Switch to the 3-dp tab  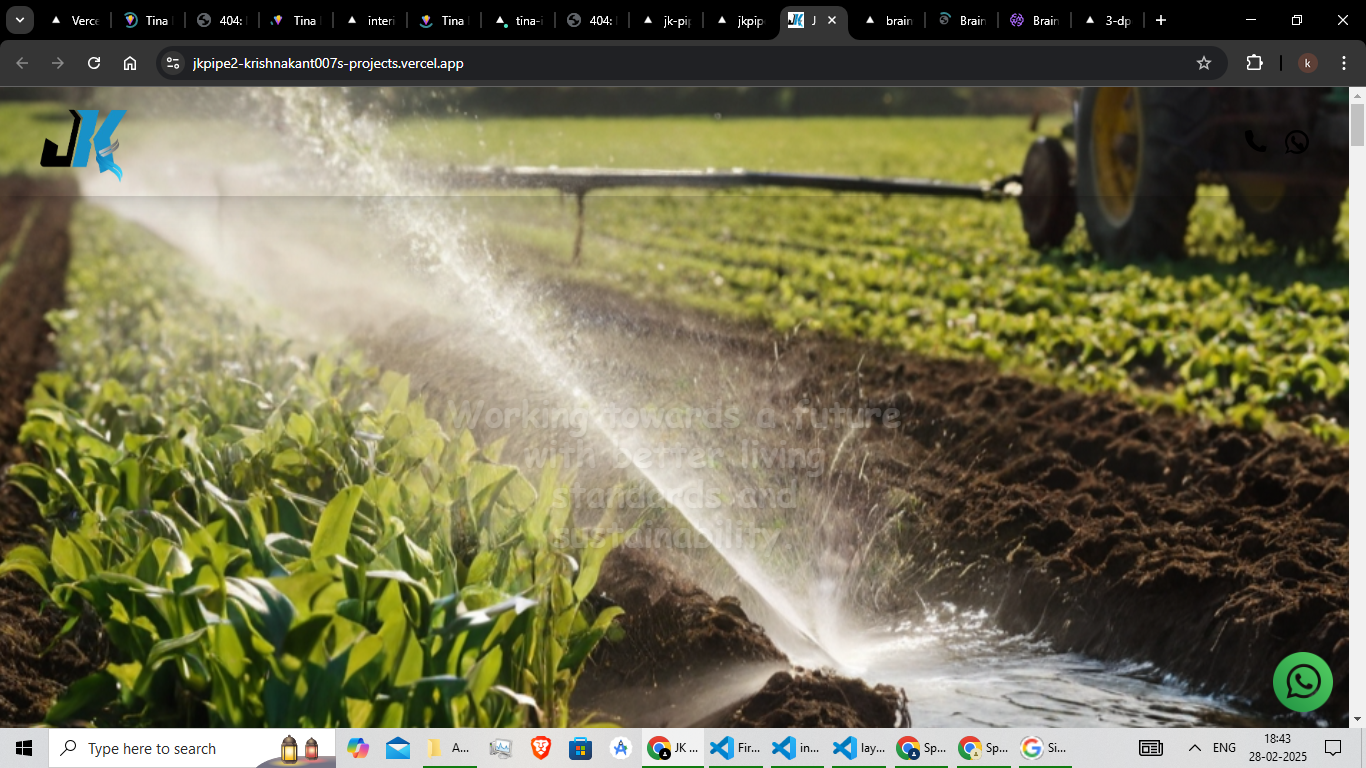1109,20
